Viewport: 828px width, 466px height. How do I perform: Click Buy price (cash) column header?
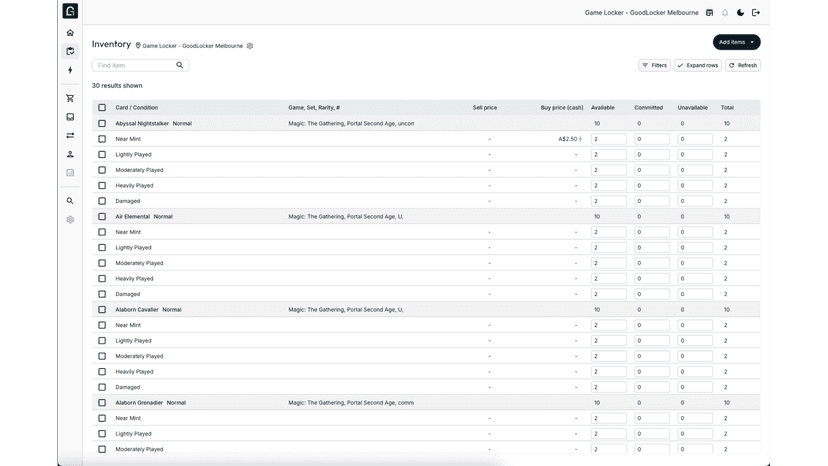point(562,107)
